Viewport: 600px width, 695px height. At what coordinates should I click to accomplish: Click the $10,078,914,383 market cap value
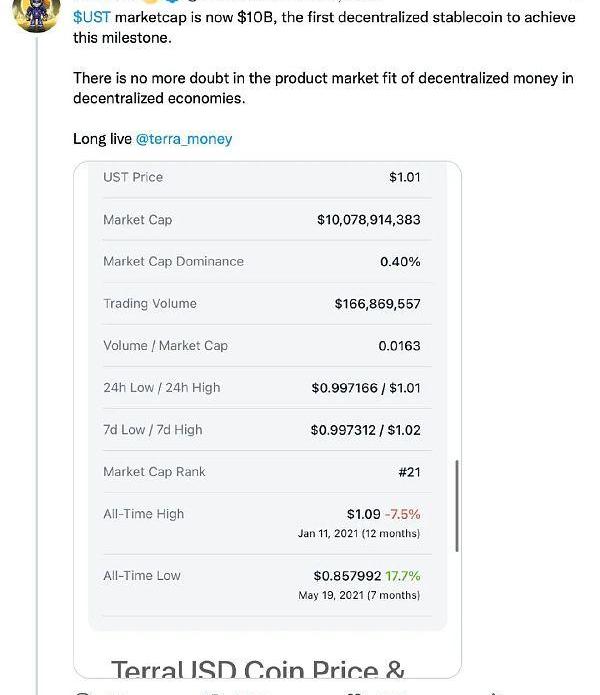[x=369, y=220]
